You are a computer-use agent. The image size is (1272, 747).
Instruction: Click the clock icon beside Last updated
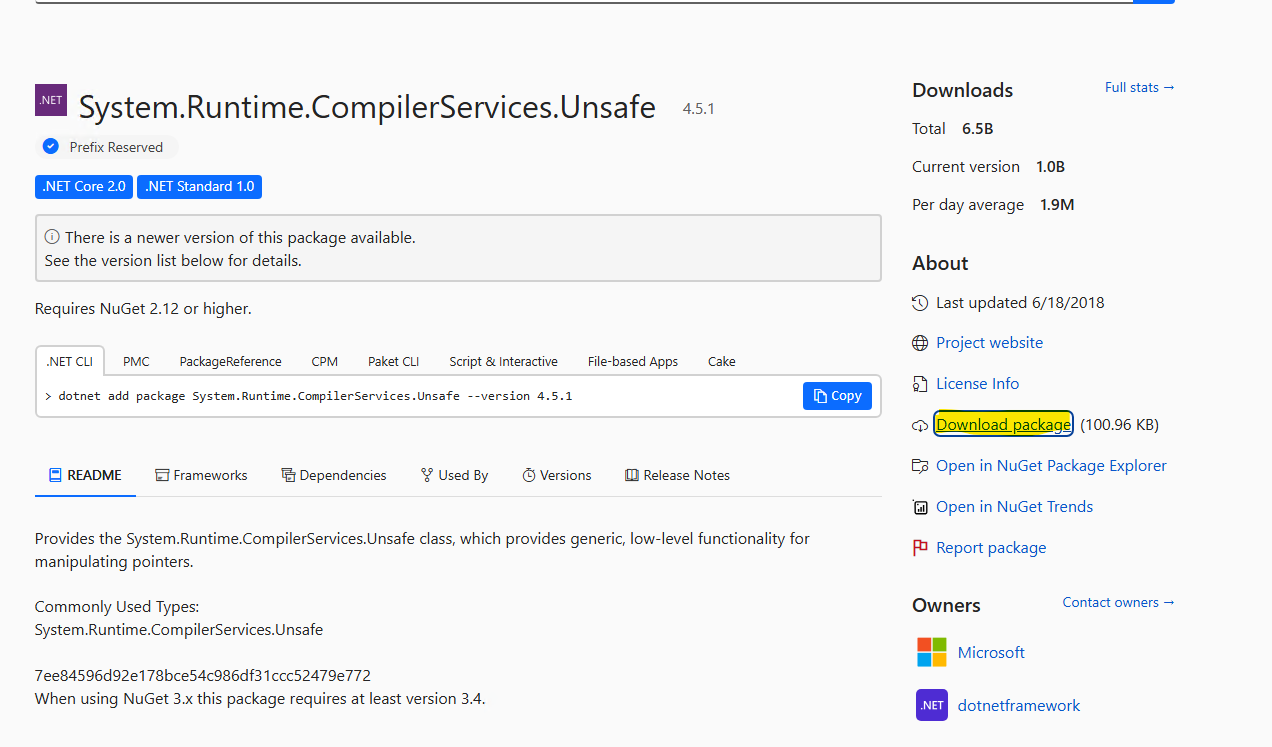tap(919, 302)
